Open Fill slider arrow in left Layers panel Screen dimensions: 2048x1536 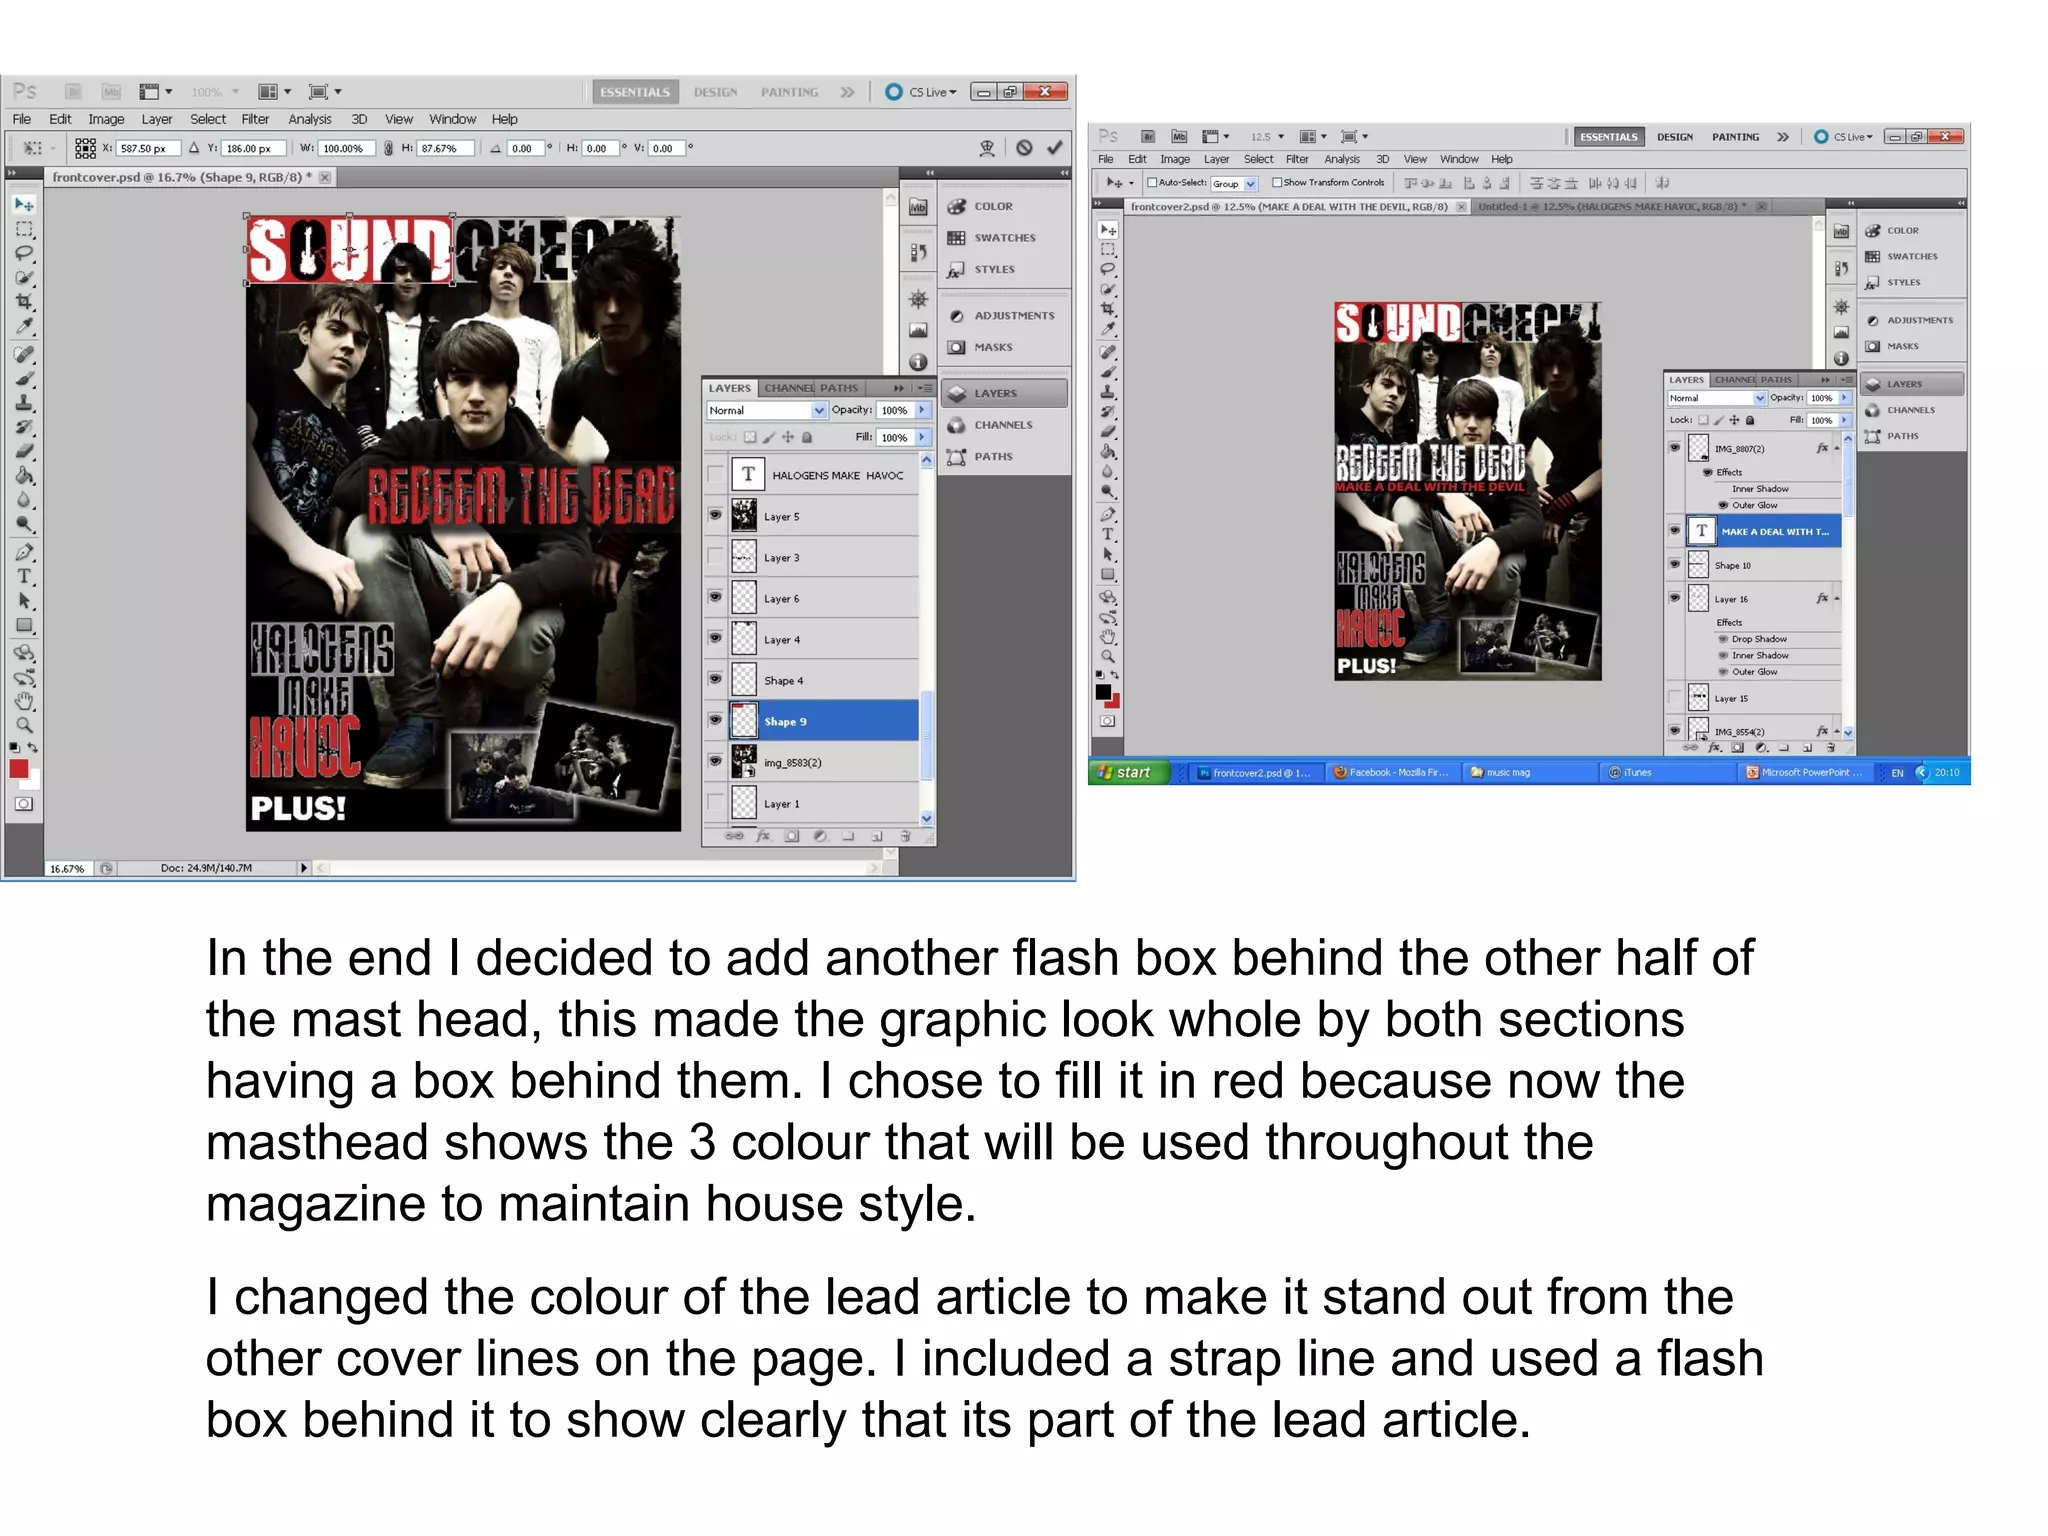[x=921, y=437]
